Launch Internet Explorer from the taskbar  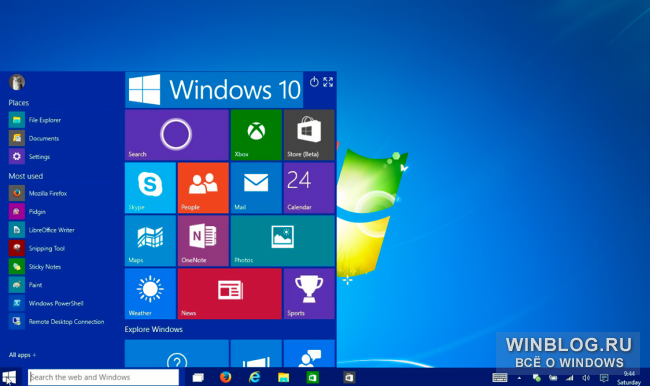click(255, 377)
